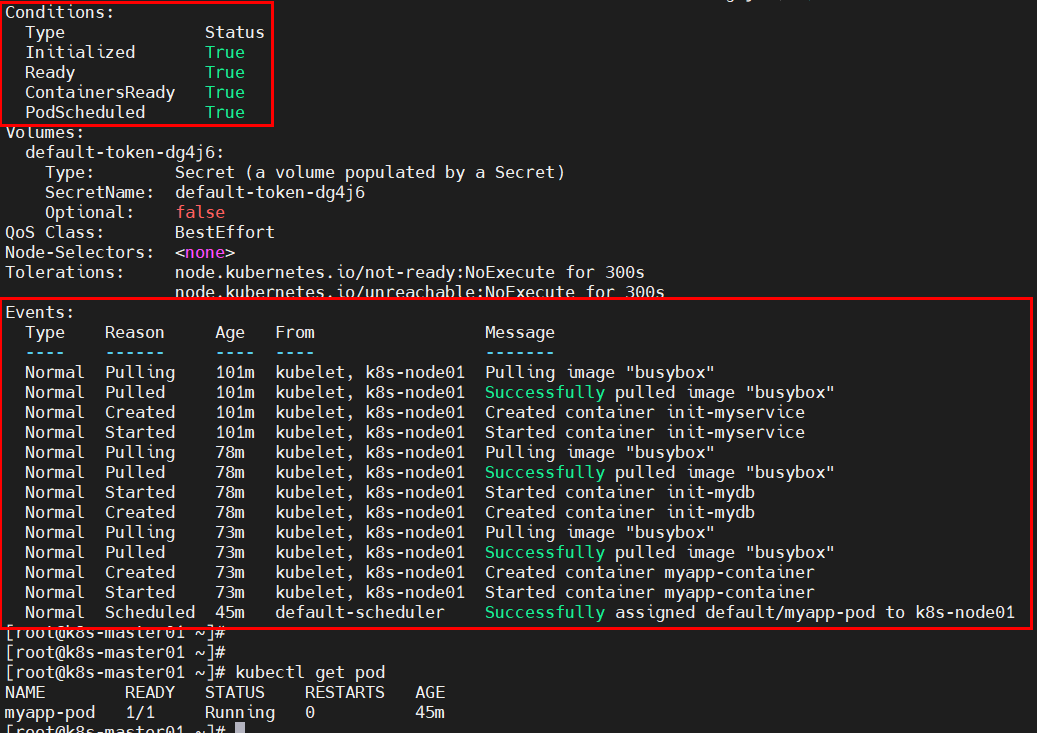
Task: Select the red 'false' Optional value
Action: pyautogui.click(x=200, y=212)
